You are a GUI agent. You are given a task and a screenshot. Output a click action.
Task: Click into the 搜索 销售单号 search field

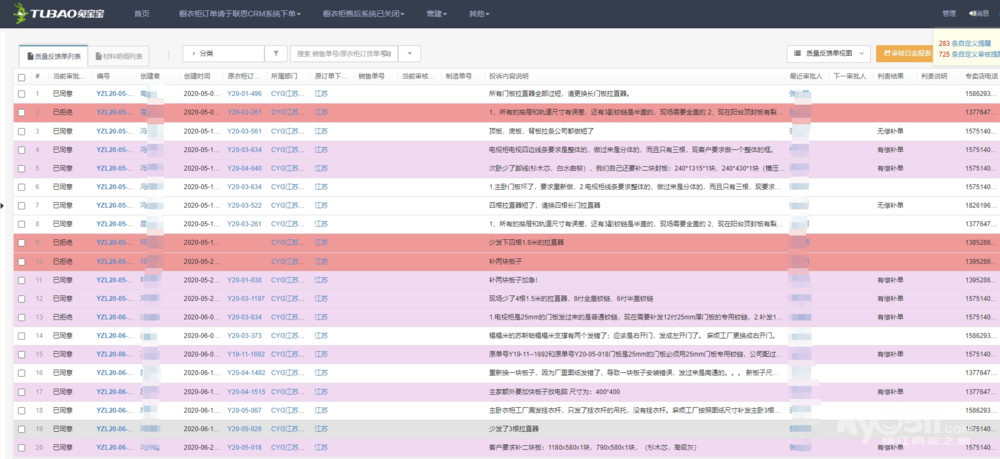(344, 53)
